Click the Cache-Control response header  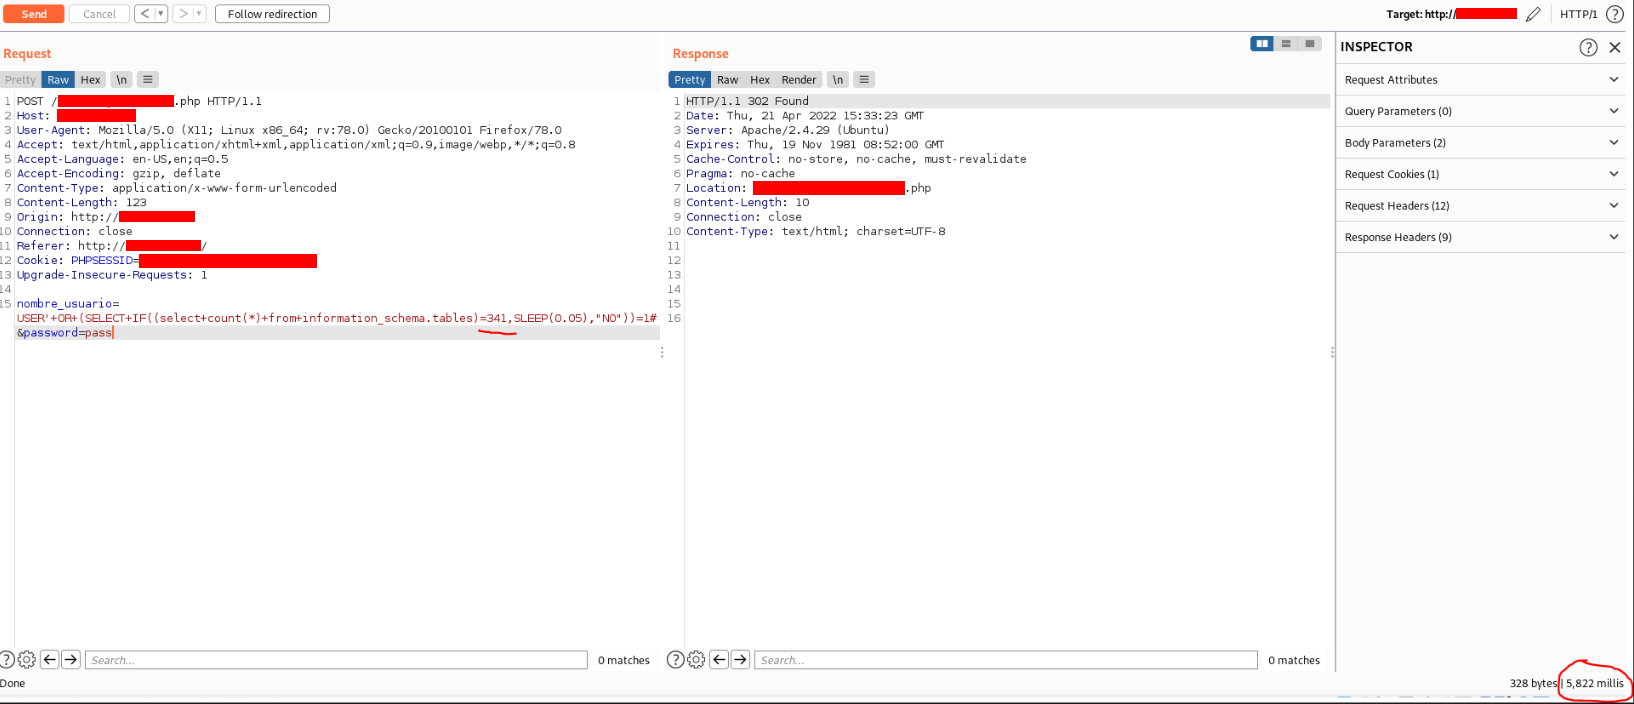coord(856,159)
